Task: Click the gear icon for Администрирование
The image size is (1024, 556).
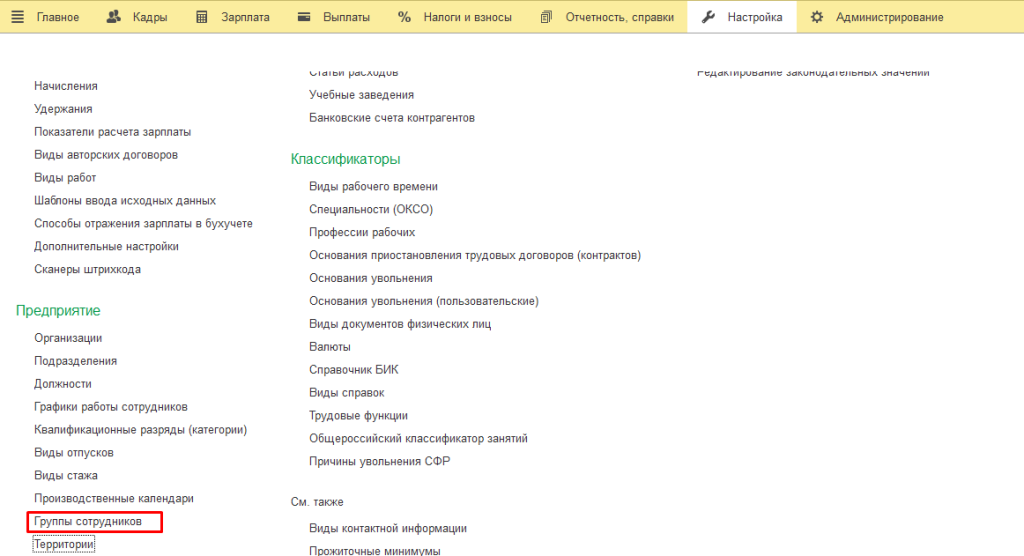Action: point(817,17)
